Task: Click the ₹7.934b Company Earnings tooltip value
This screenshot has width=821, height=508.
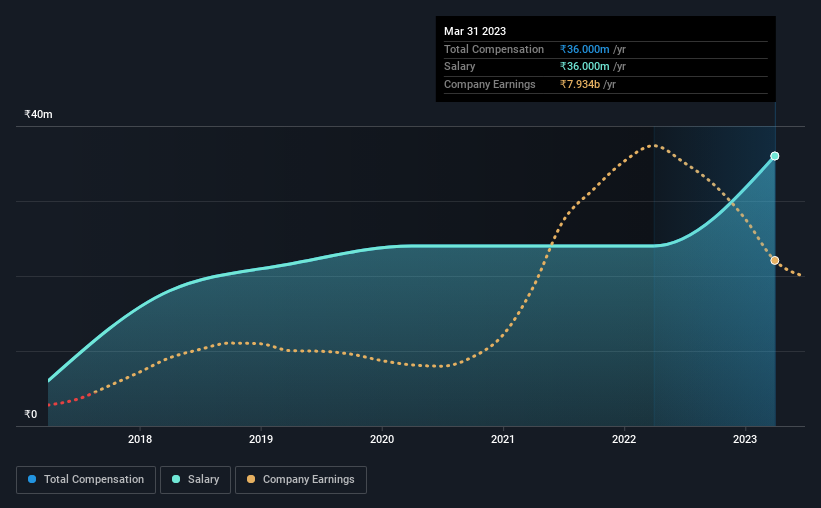Action: pyautogui.click(x=580, y=84)
